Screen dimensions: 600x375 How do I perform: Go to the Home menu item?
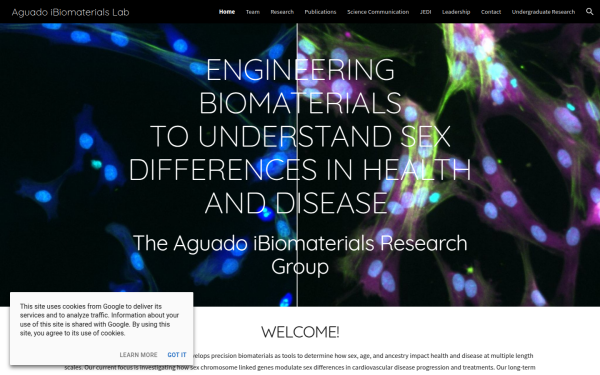(227, 12)
